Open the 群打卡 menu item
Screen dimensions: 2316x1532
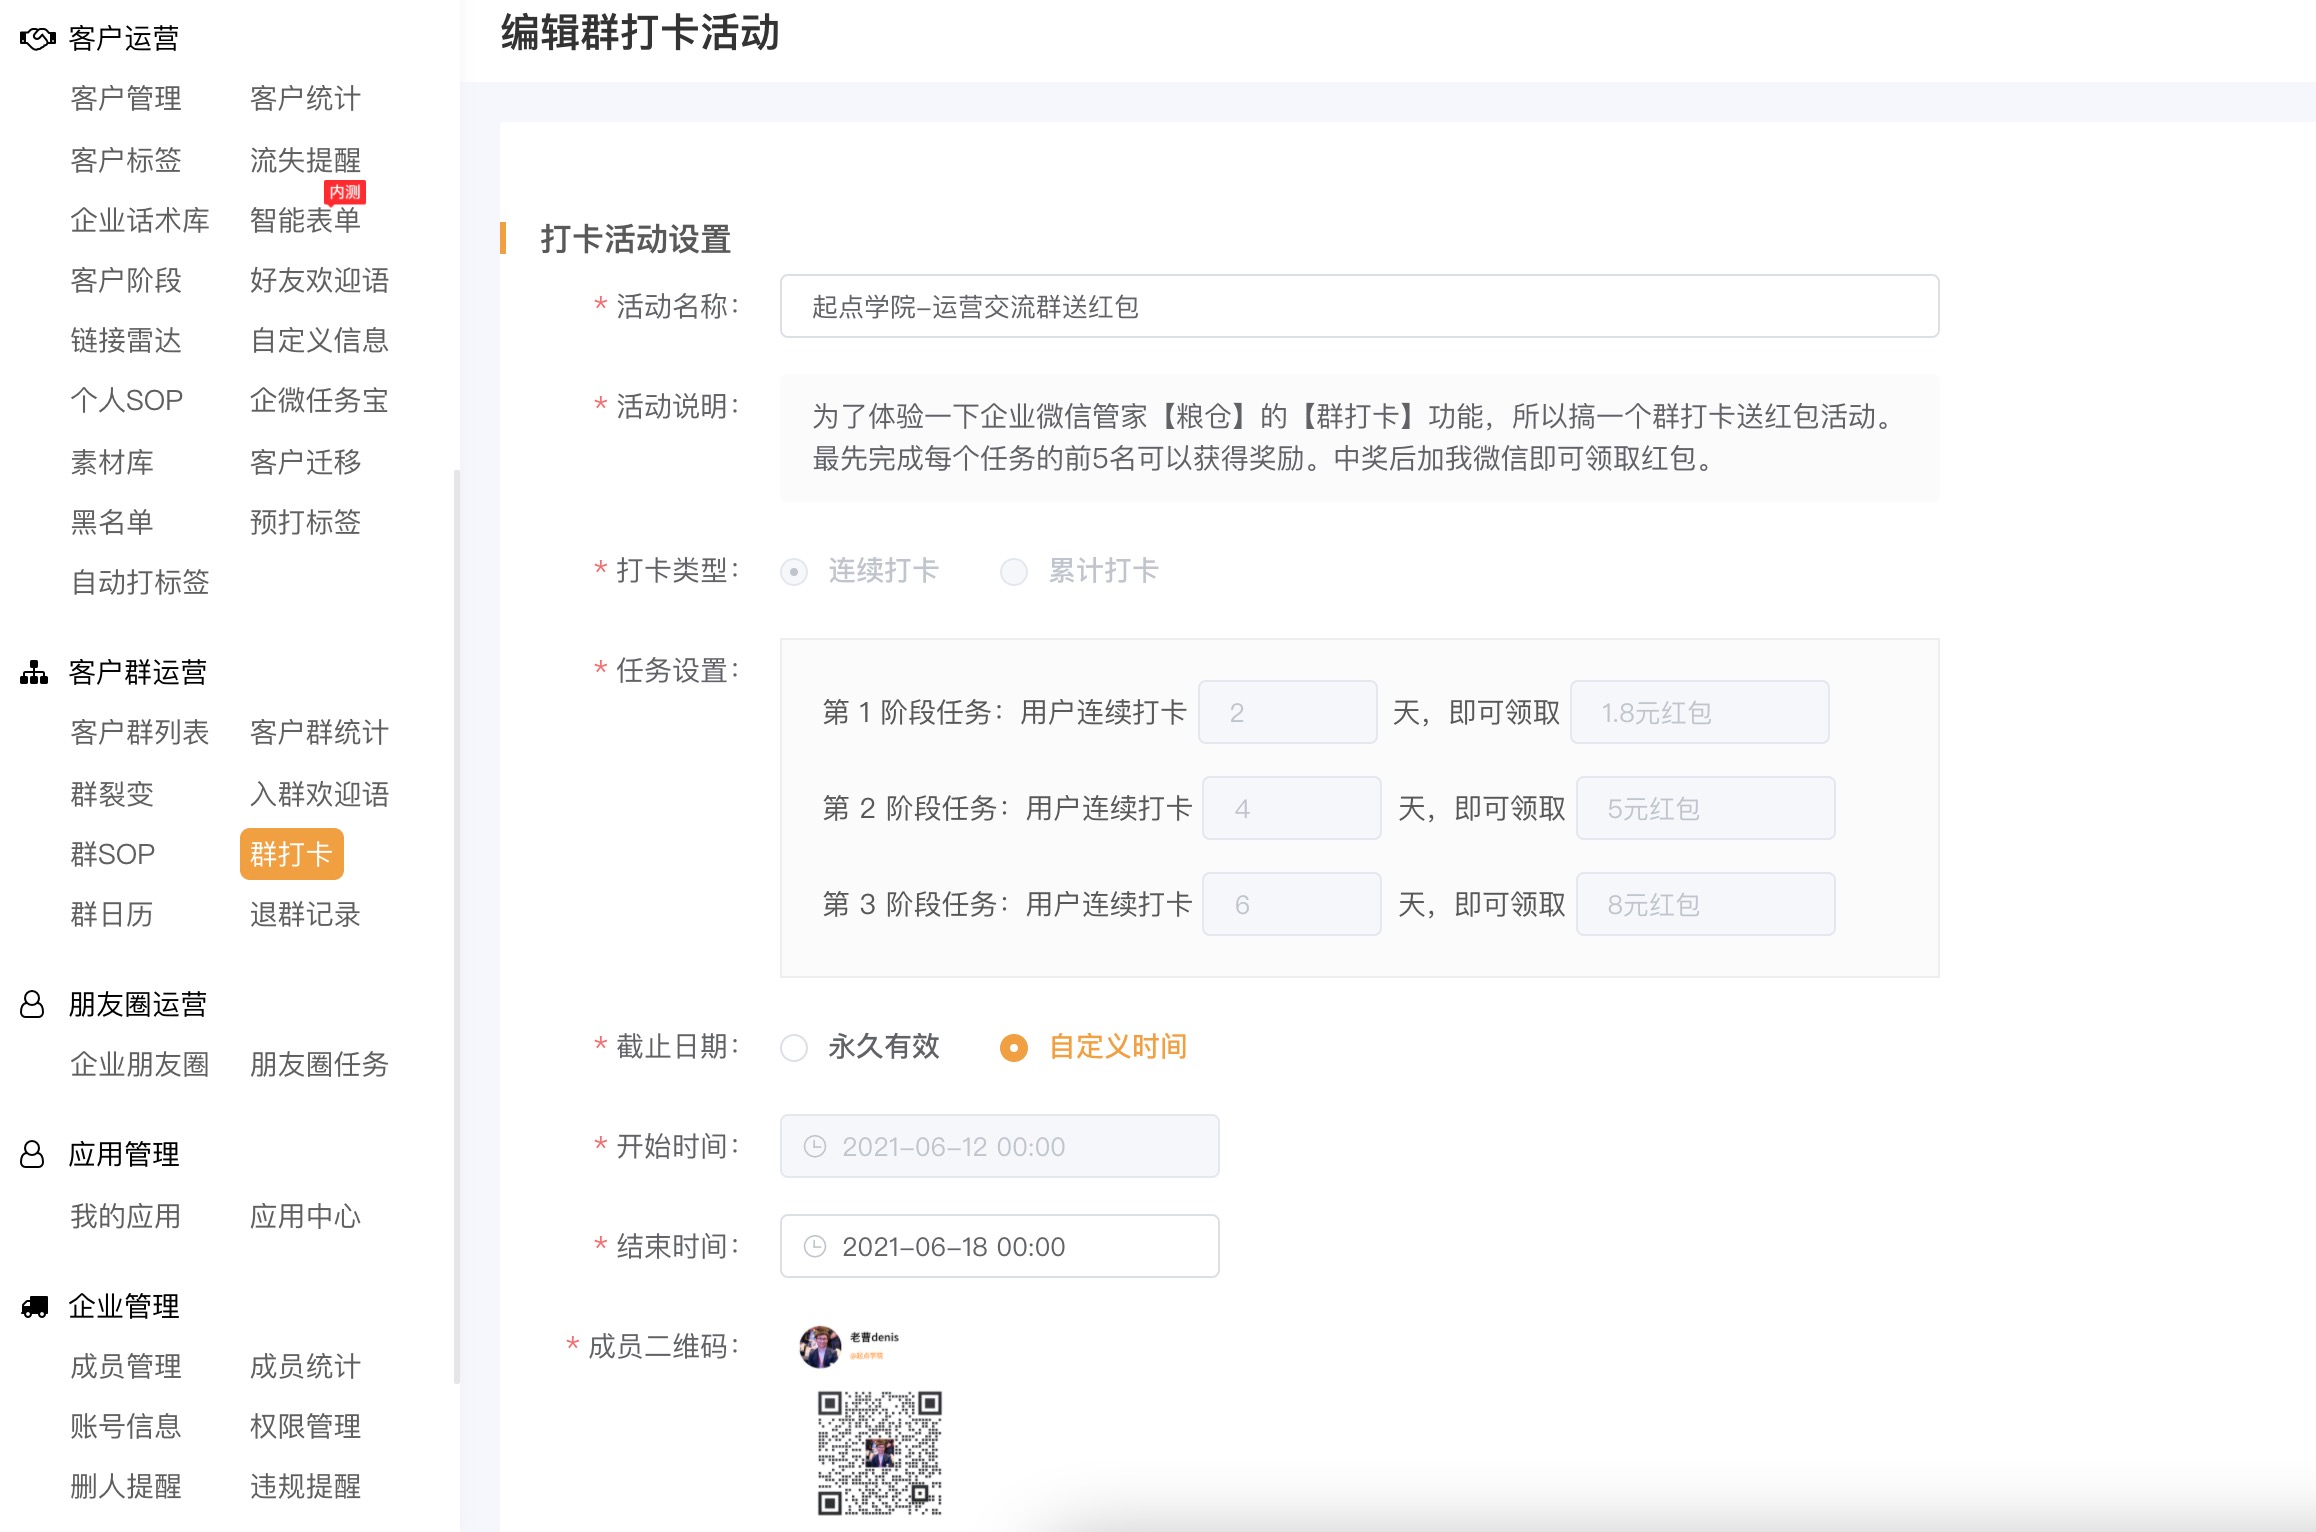(x=291, y=853)
